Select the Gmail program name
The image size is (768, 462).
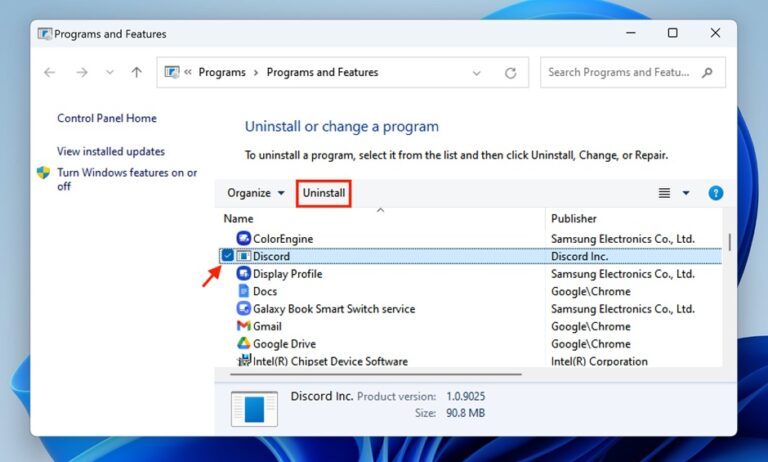coord(267,326)
